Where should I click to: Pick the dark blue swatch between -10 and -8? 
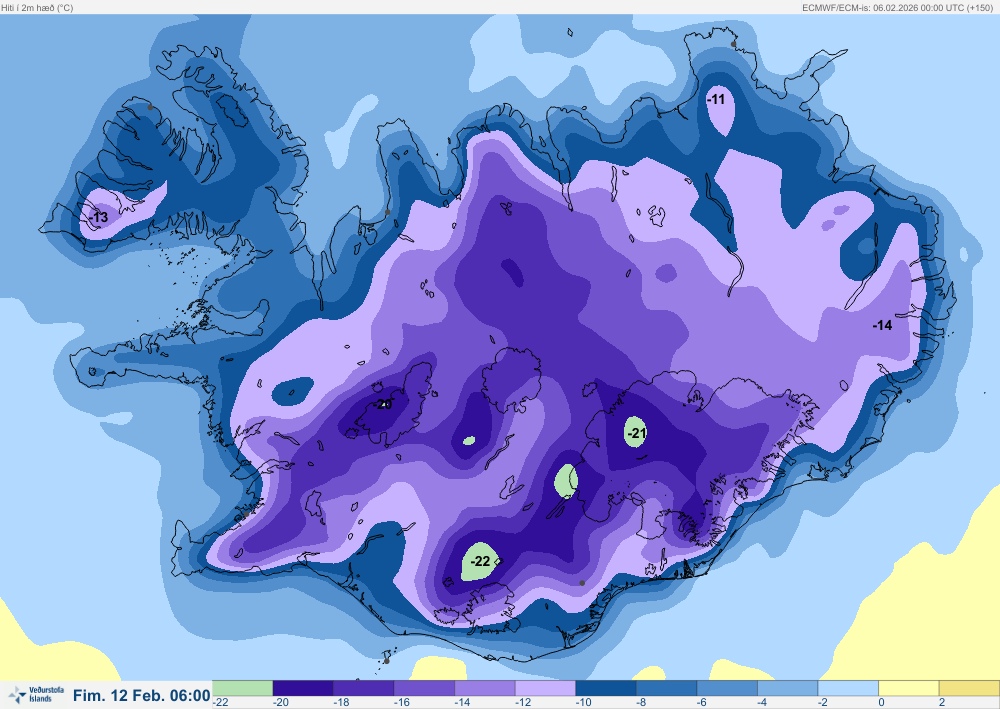[x=606, y=689]
